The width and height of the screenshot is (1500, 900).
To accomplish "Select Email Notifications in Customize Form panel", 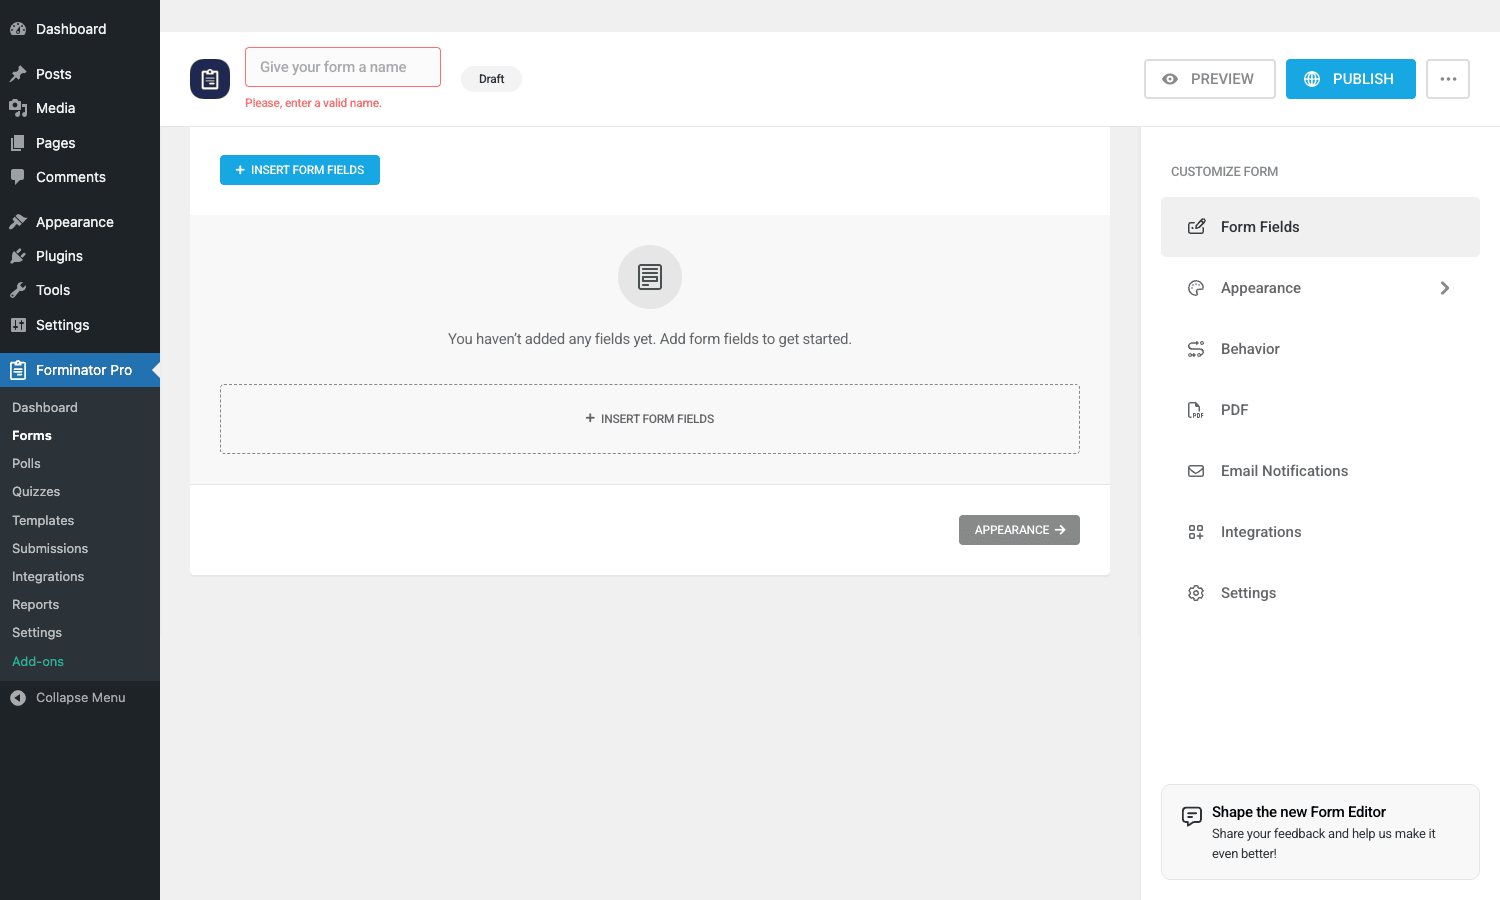I will click(1320, 471).
